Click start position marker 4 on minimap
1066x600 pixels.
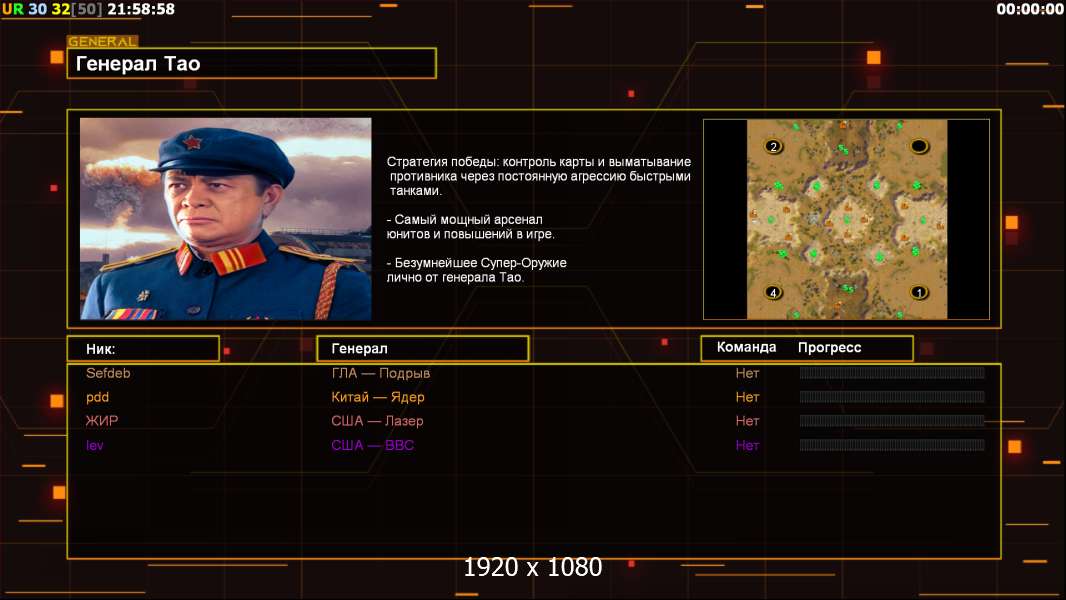773,293
